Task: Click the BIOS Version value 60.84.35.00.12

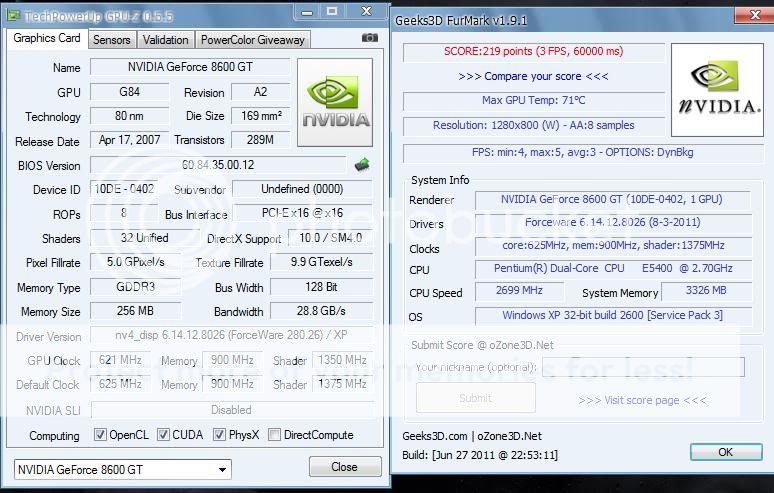Action: 218,165
